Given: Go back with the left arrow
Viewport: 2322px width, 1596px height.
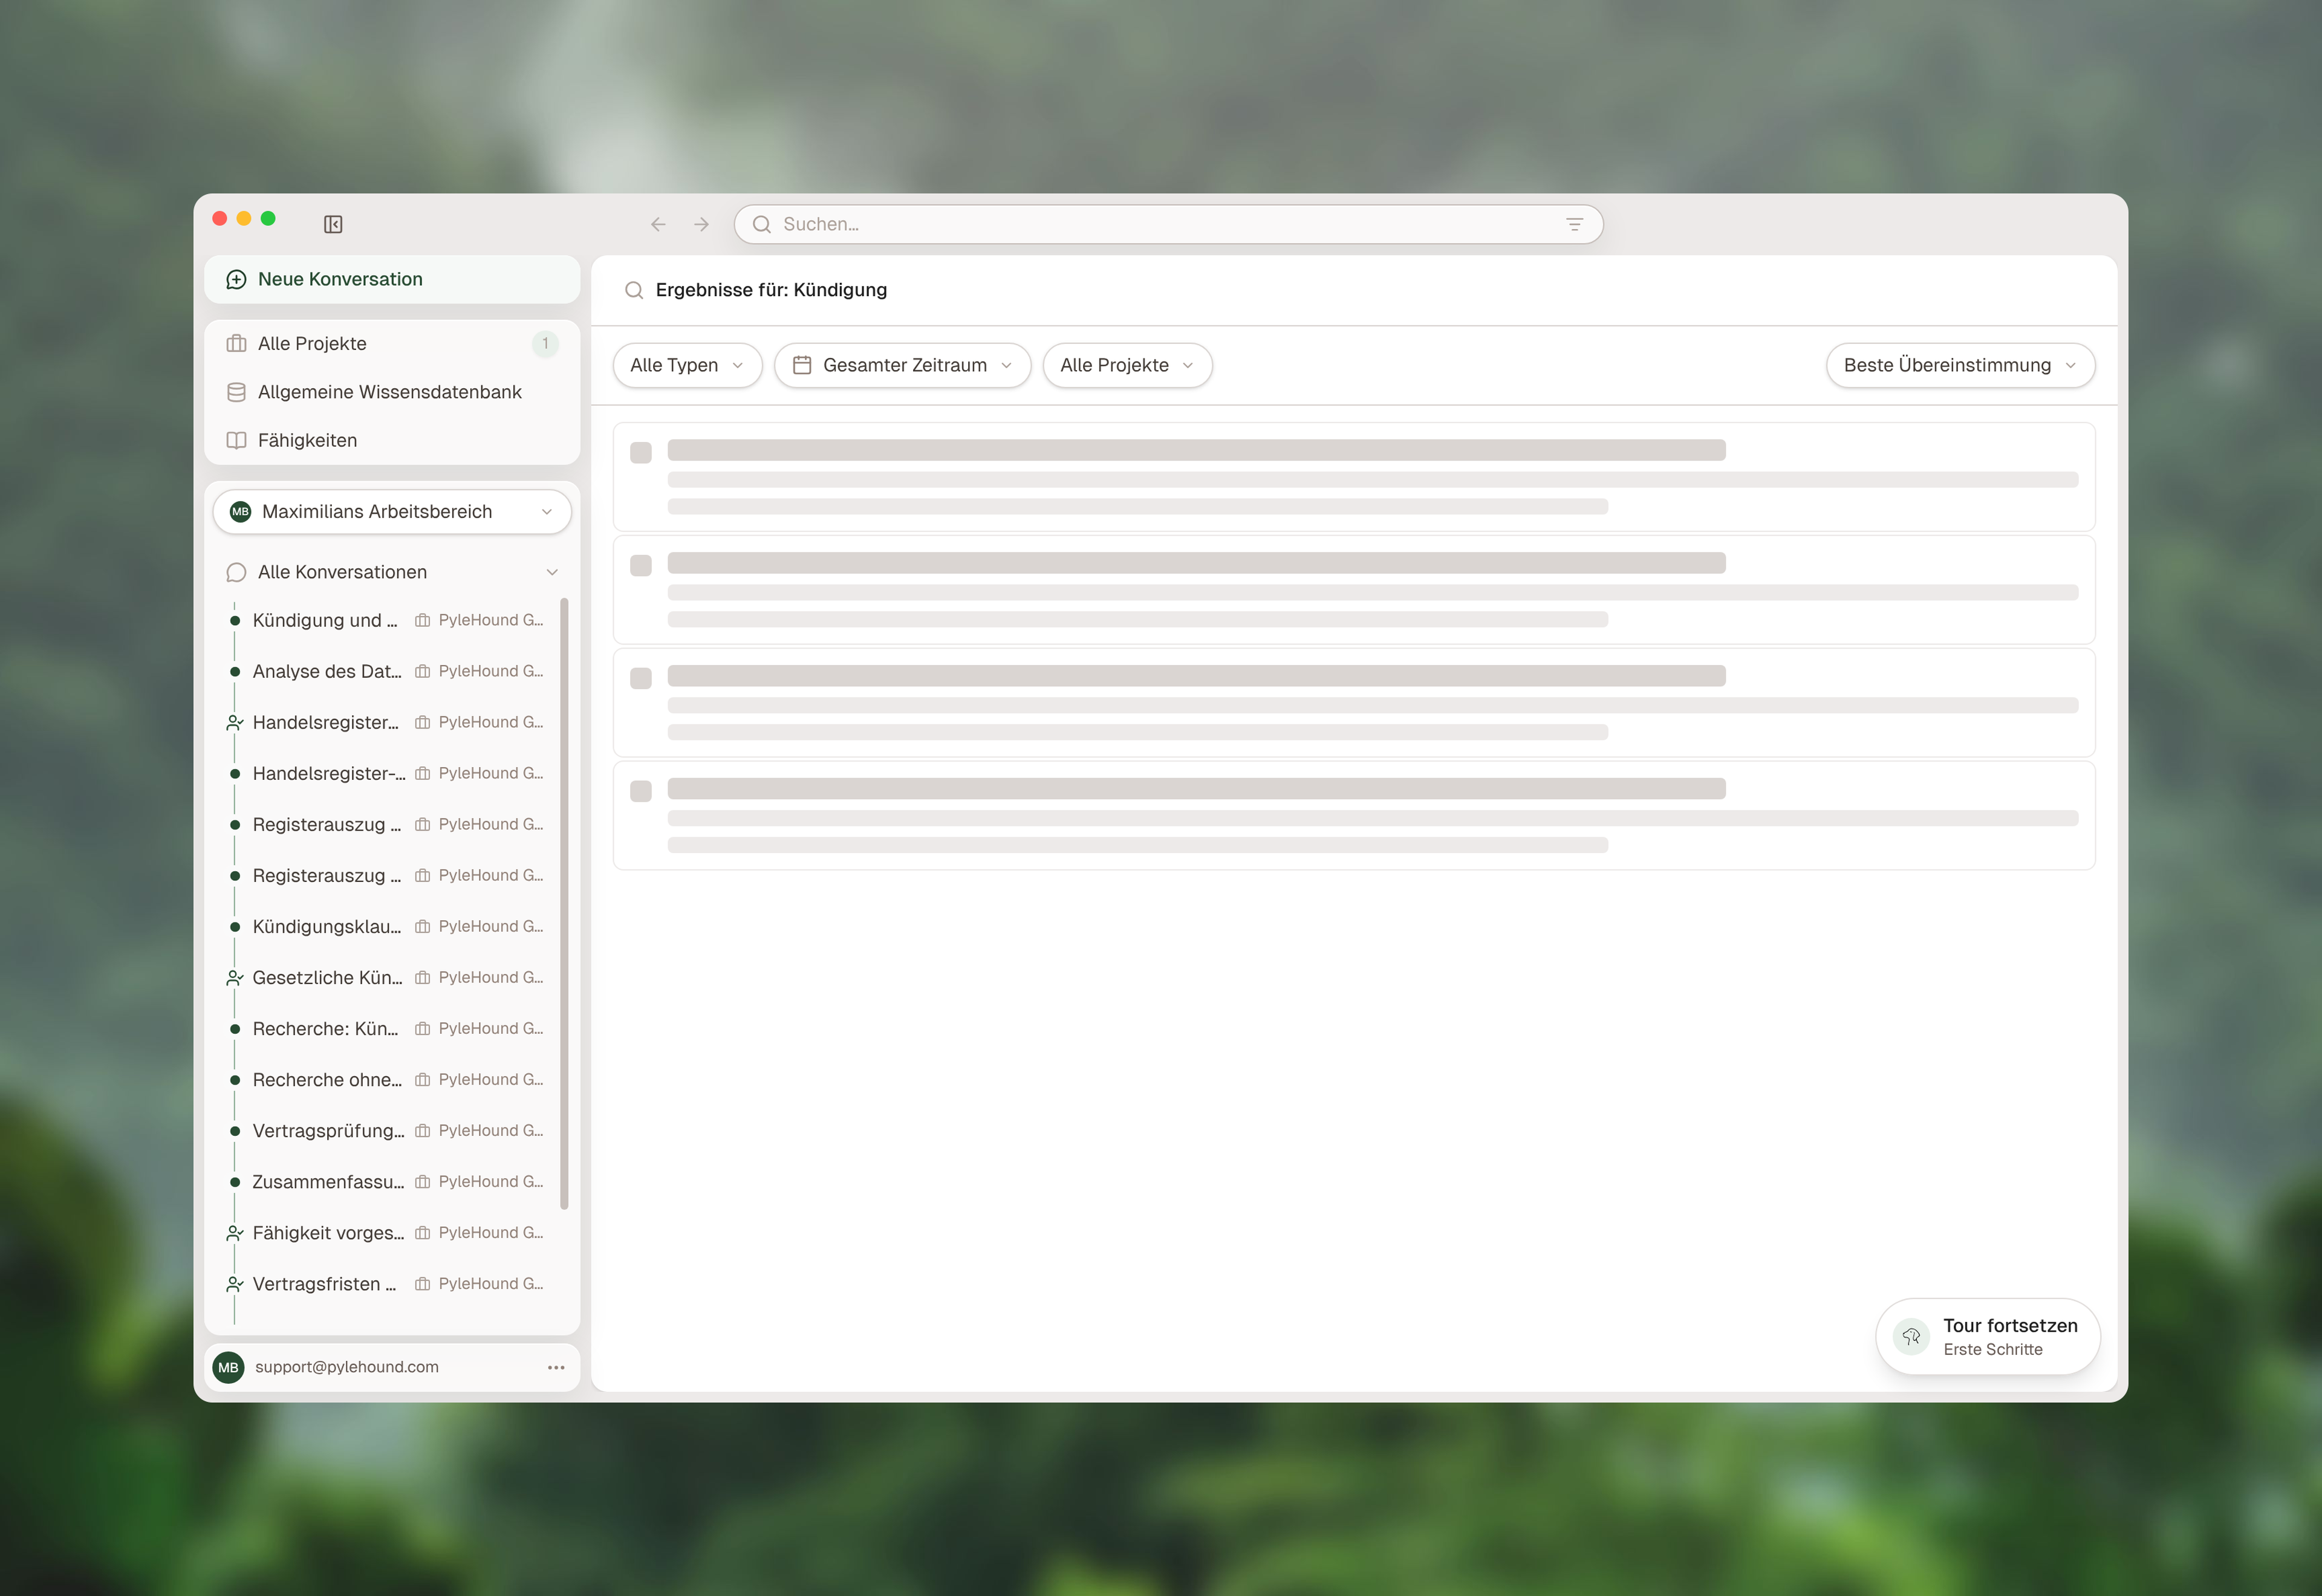Looking at the screenshot, I should pos(658,224).
